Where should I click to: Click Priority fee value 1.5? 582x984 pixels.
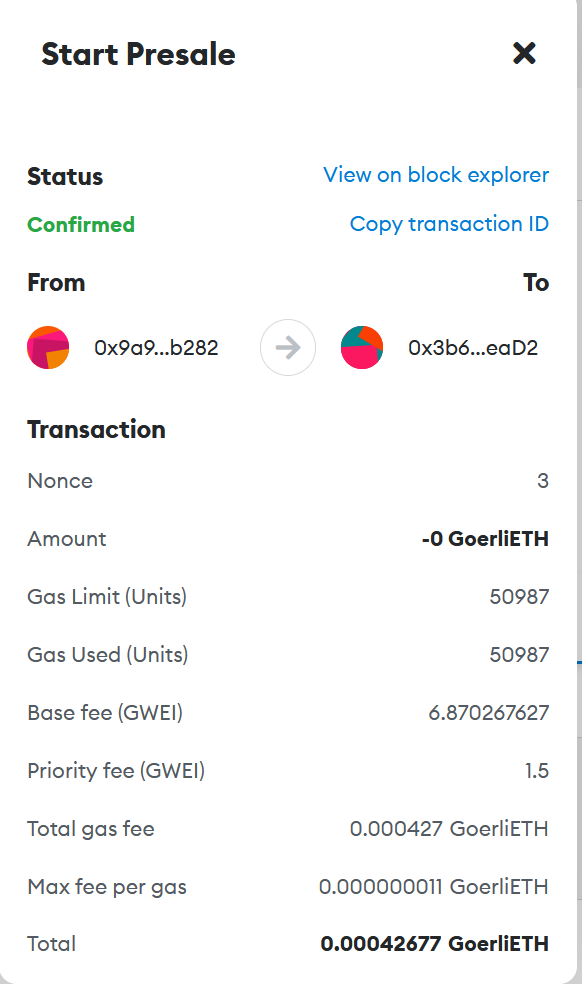pos(537,771)
